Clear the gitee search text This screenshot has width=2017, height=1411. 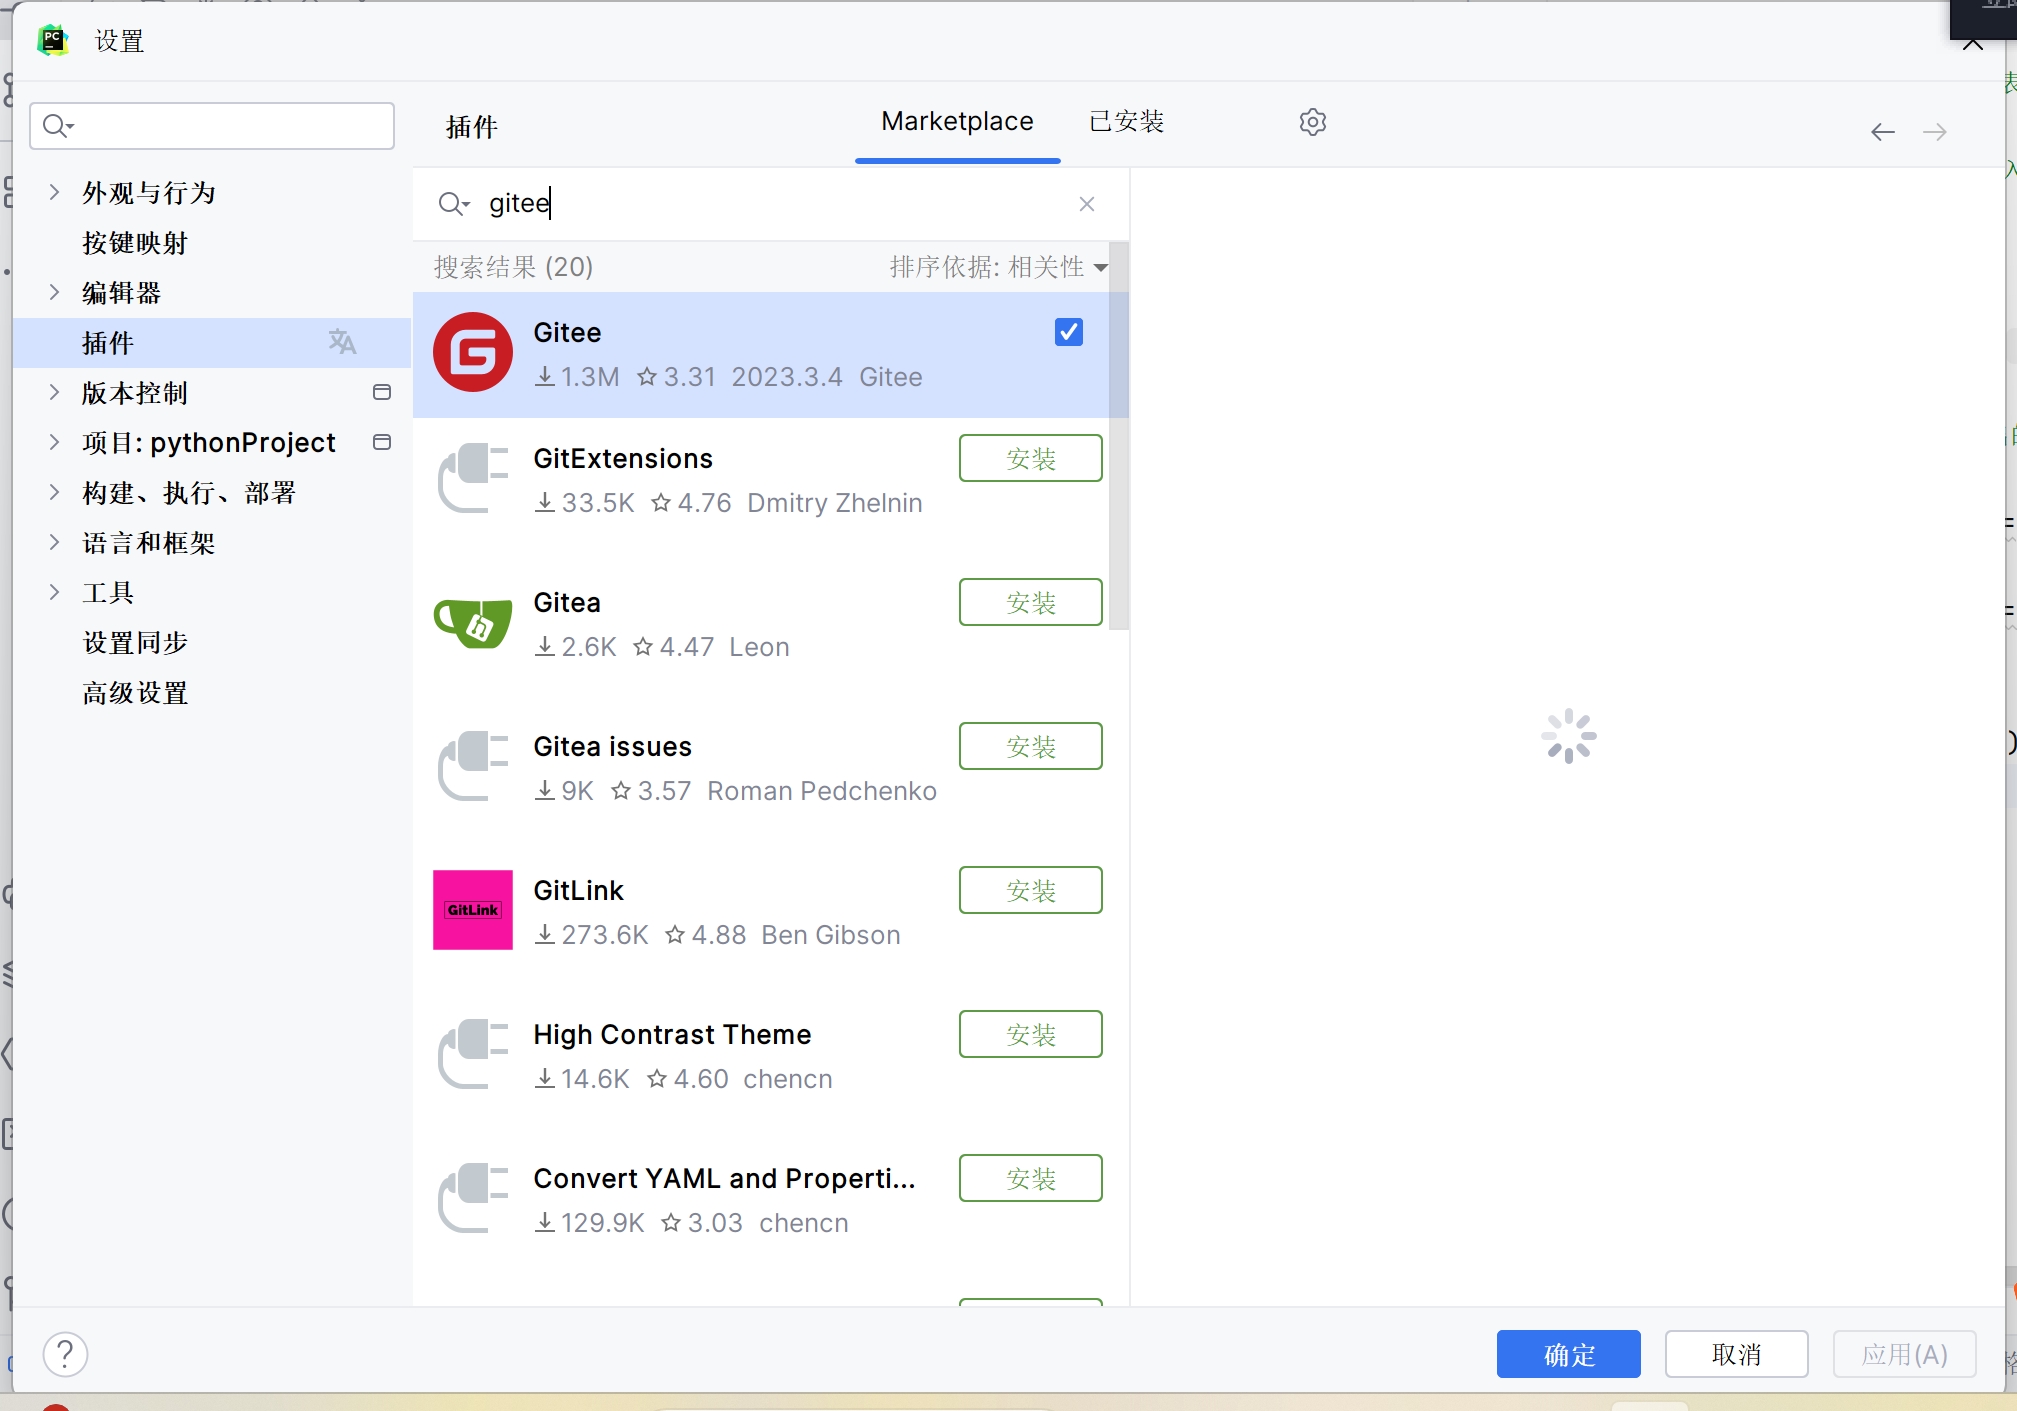1087,204
